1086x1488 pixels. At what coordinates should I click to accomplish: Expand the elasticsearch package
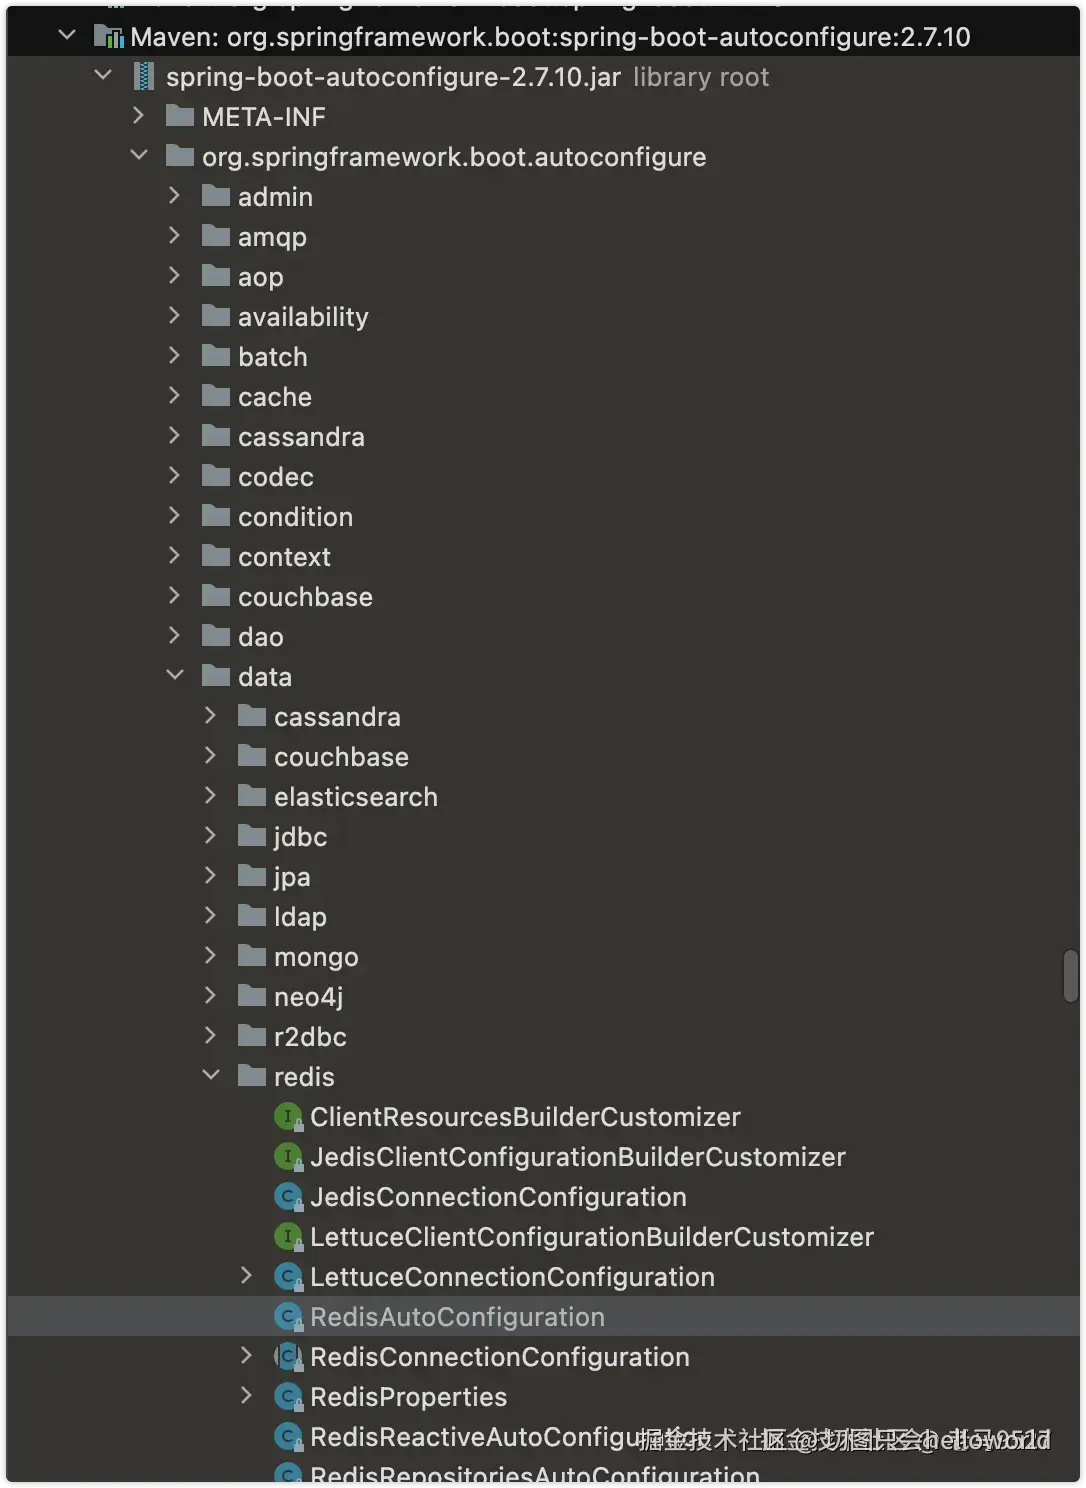click(210, 796)
